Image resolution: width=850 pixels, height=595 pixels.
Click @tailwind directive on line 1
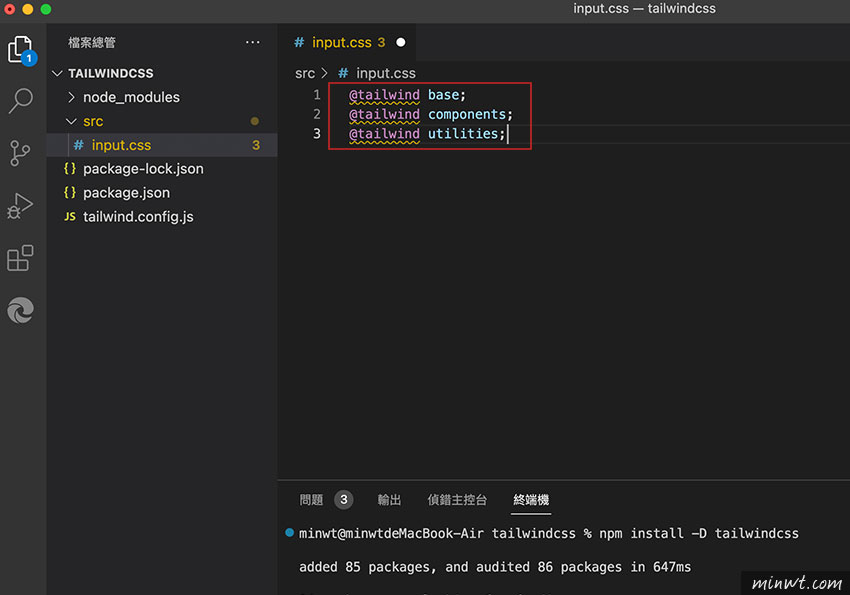(x=384, y=95)
